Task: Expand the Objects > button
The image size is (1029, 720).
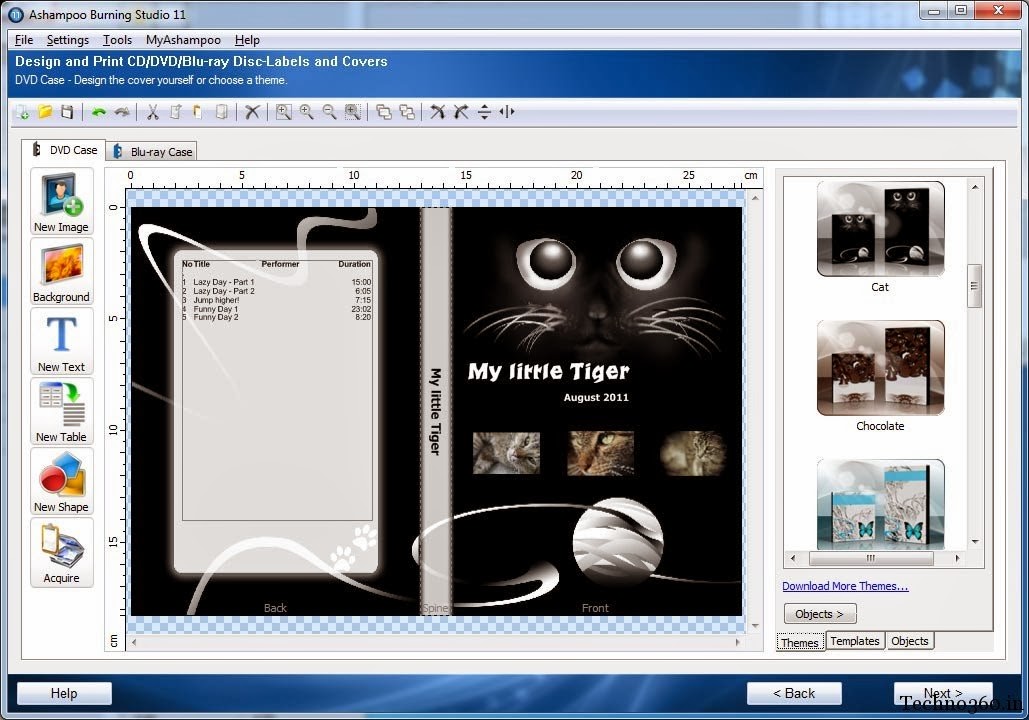Action: [x=820, y=614]
